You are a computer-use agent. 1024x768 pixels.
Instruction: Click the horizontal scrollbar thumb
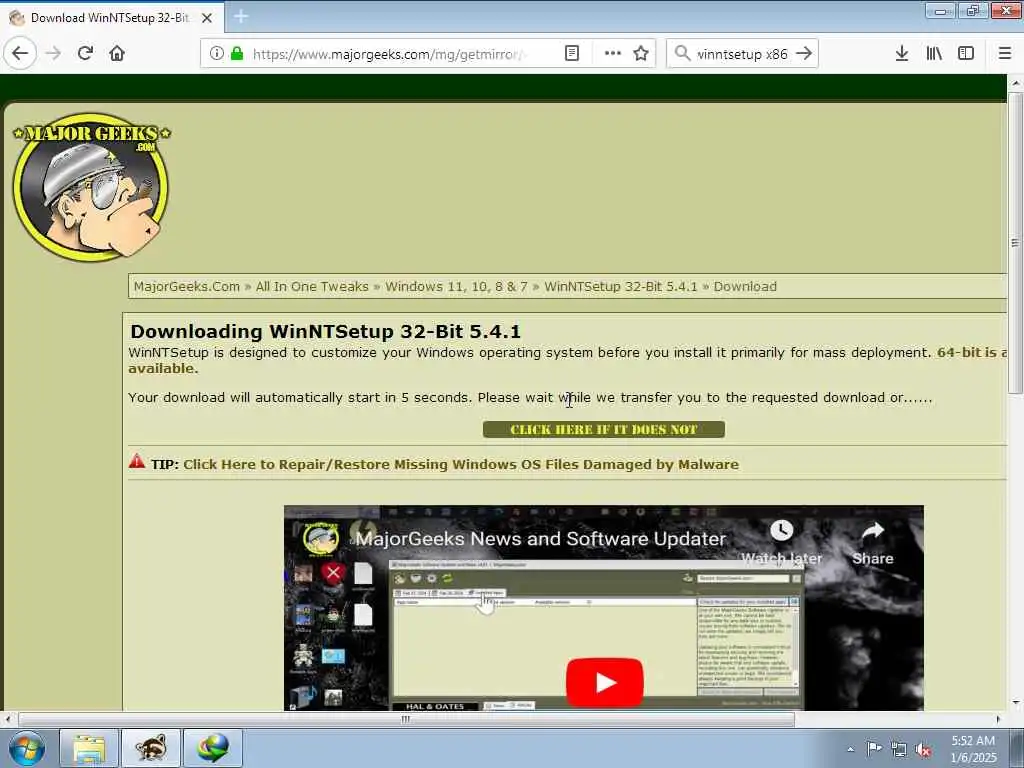[x=406, y=719]
